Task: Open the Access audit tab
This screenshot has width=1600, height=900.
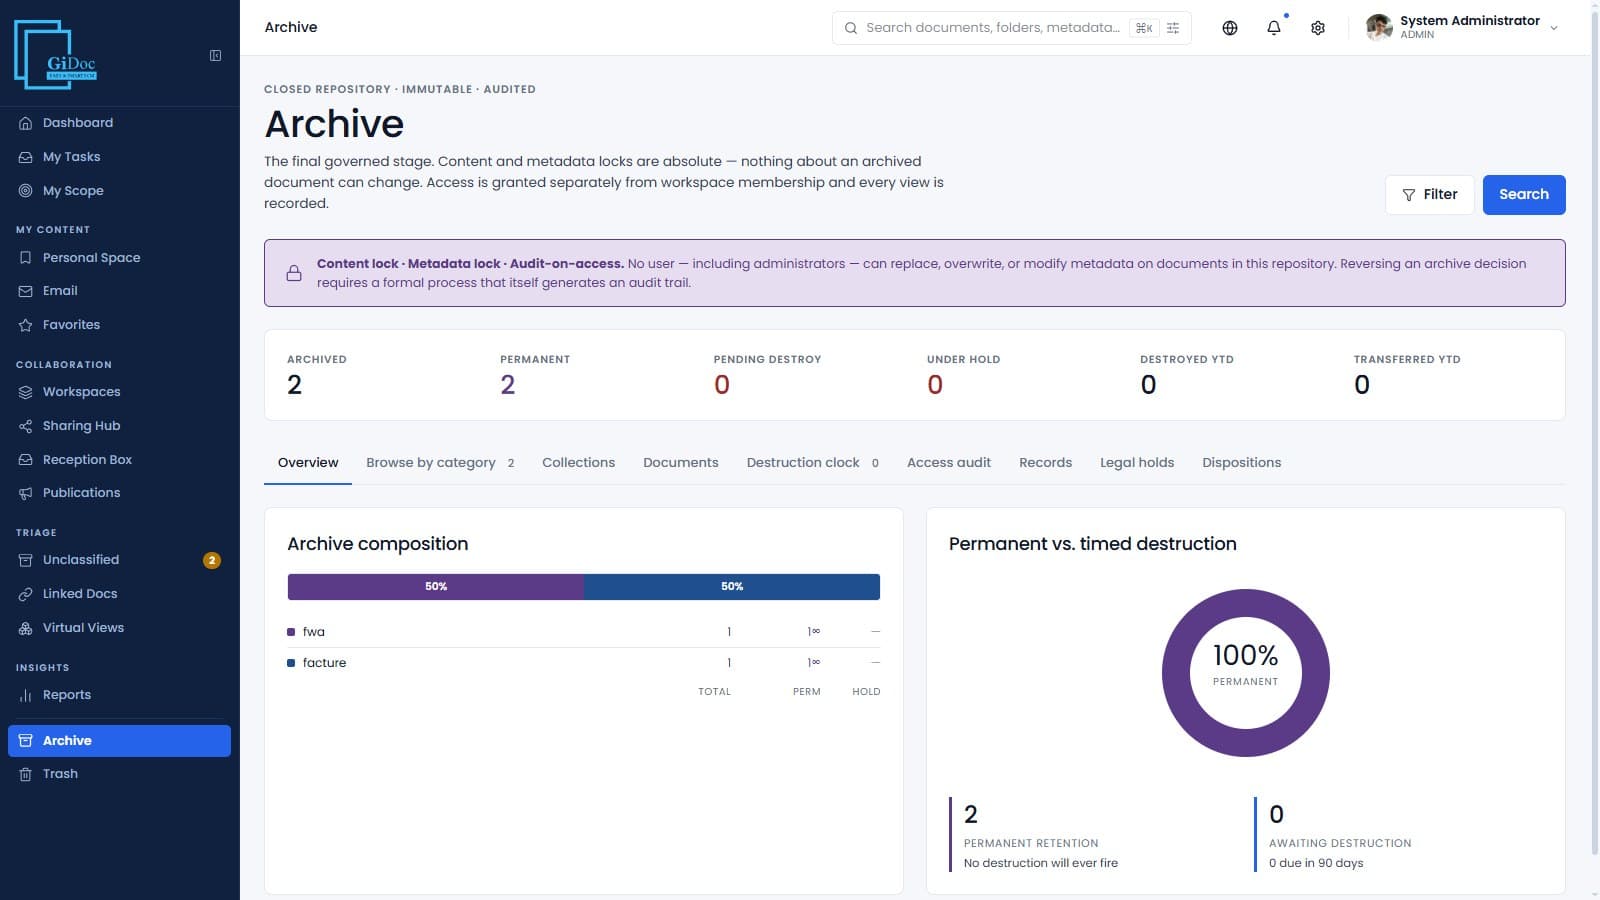Action: [x=949, y=463]
